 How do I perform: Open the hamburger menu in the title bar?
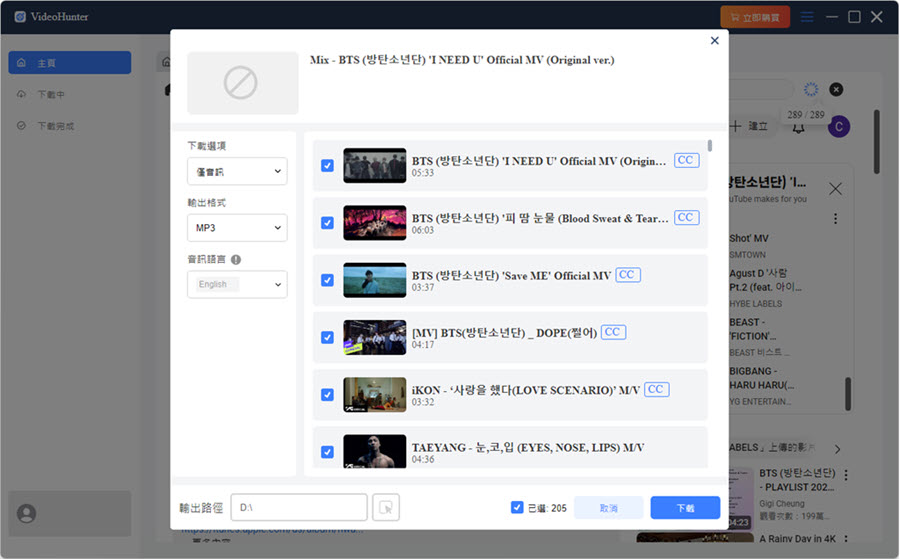click(807, 17)
